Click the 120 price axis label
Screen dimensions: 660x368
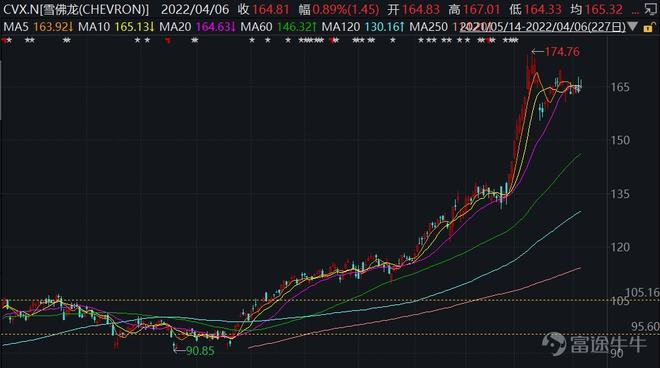620,247
